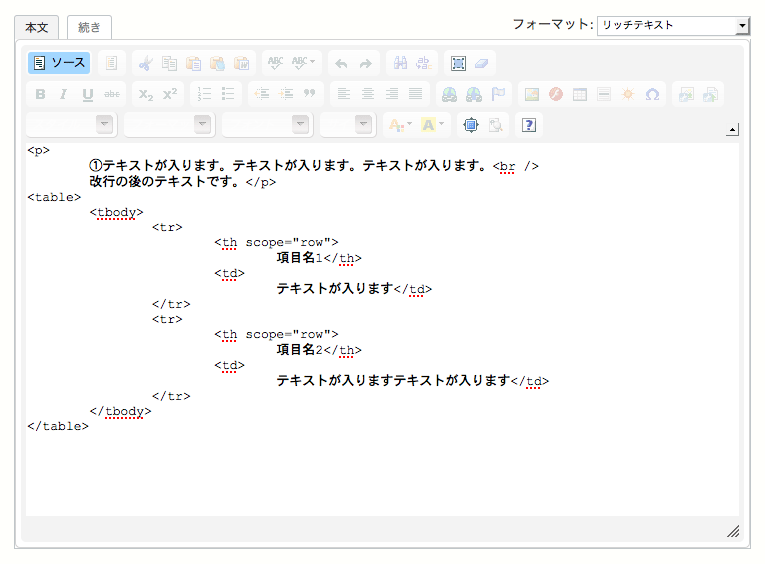Collapse the editor toolbar

point(732,130)
